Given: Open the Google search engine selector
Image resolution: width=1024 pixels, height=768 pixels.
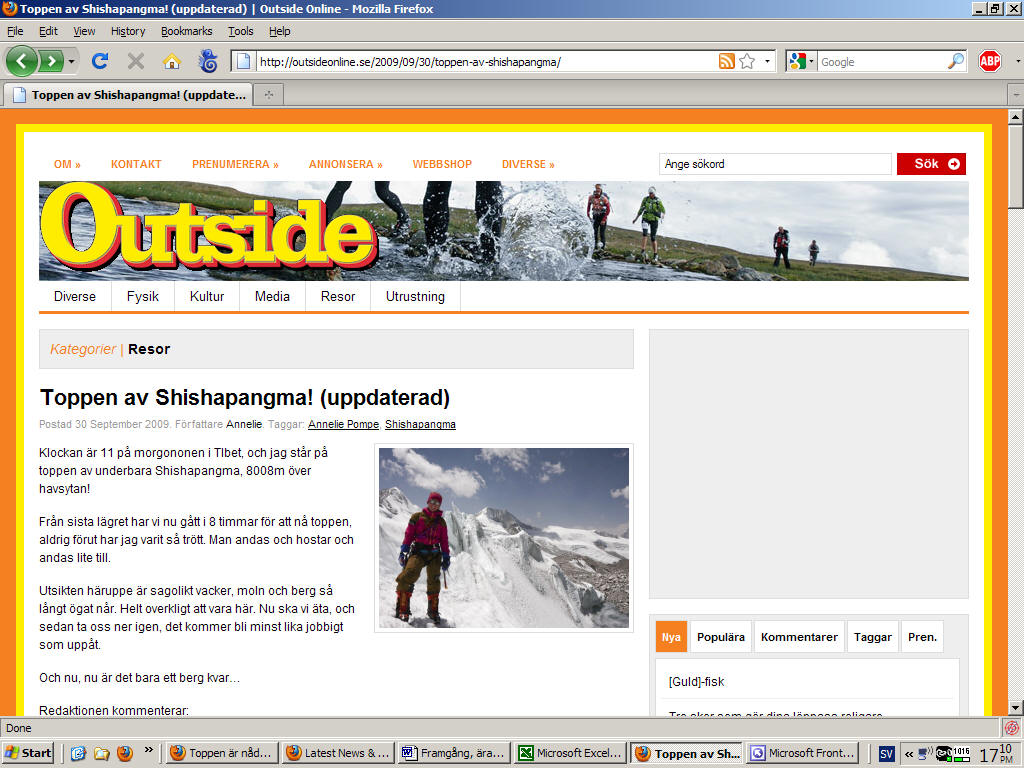Looking at the screenshot, I should tap(801, 61).
